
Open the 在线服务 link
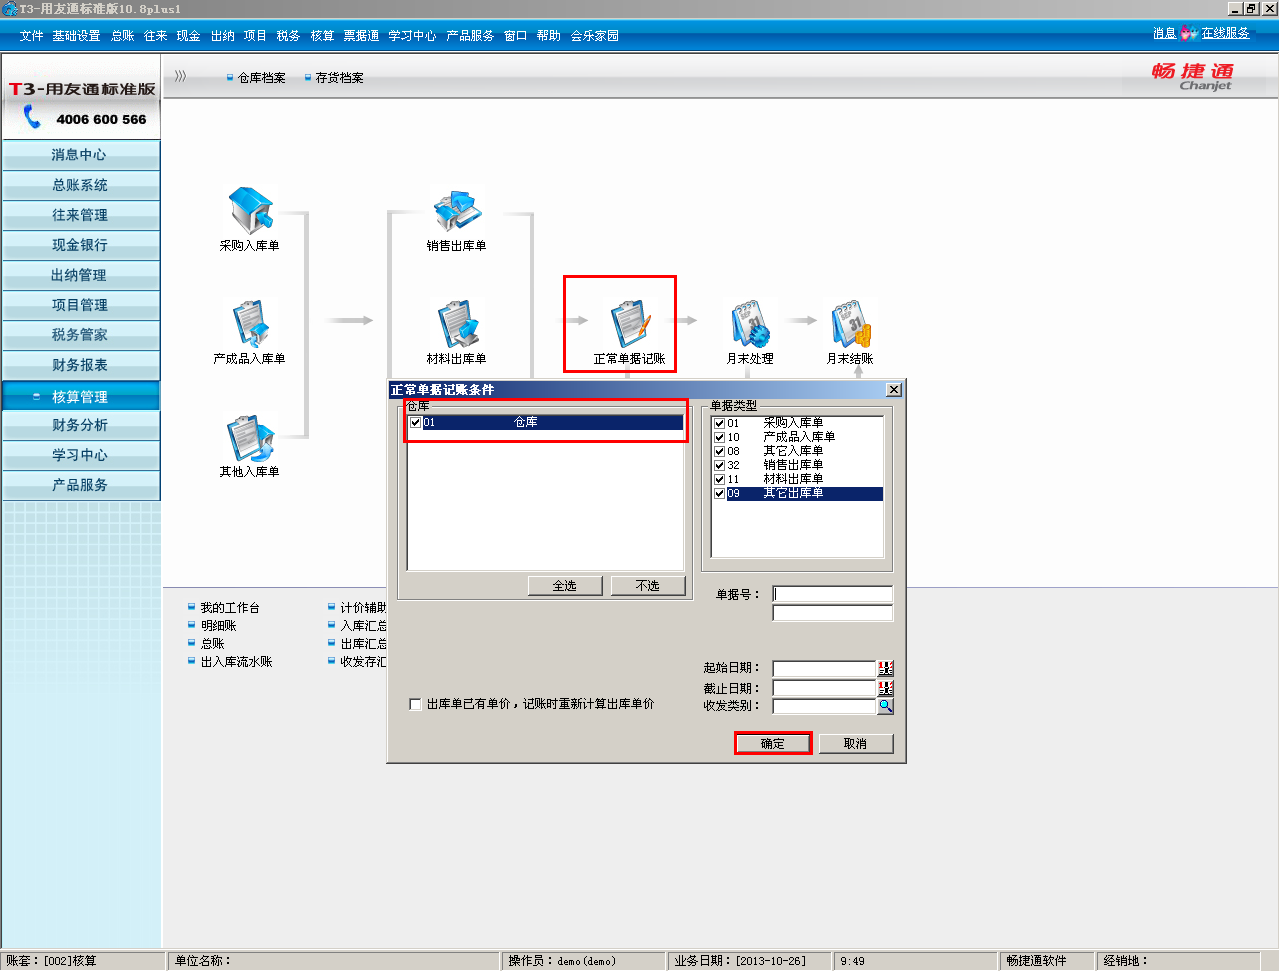[1226, 33]
